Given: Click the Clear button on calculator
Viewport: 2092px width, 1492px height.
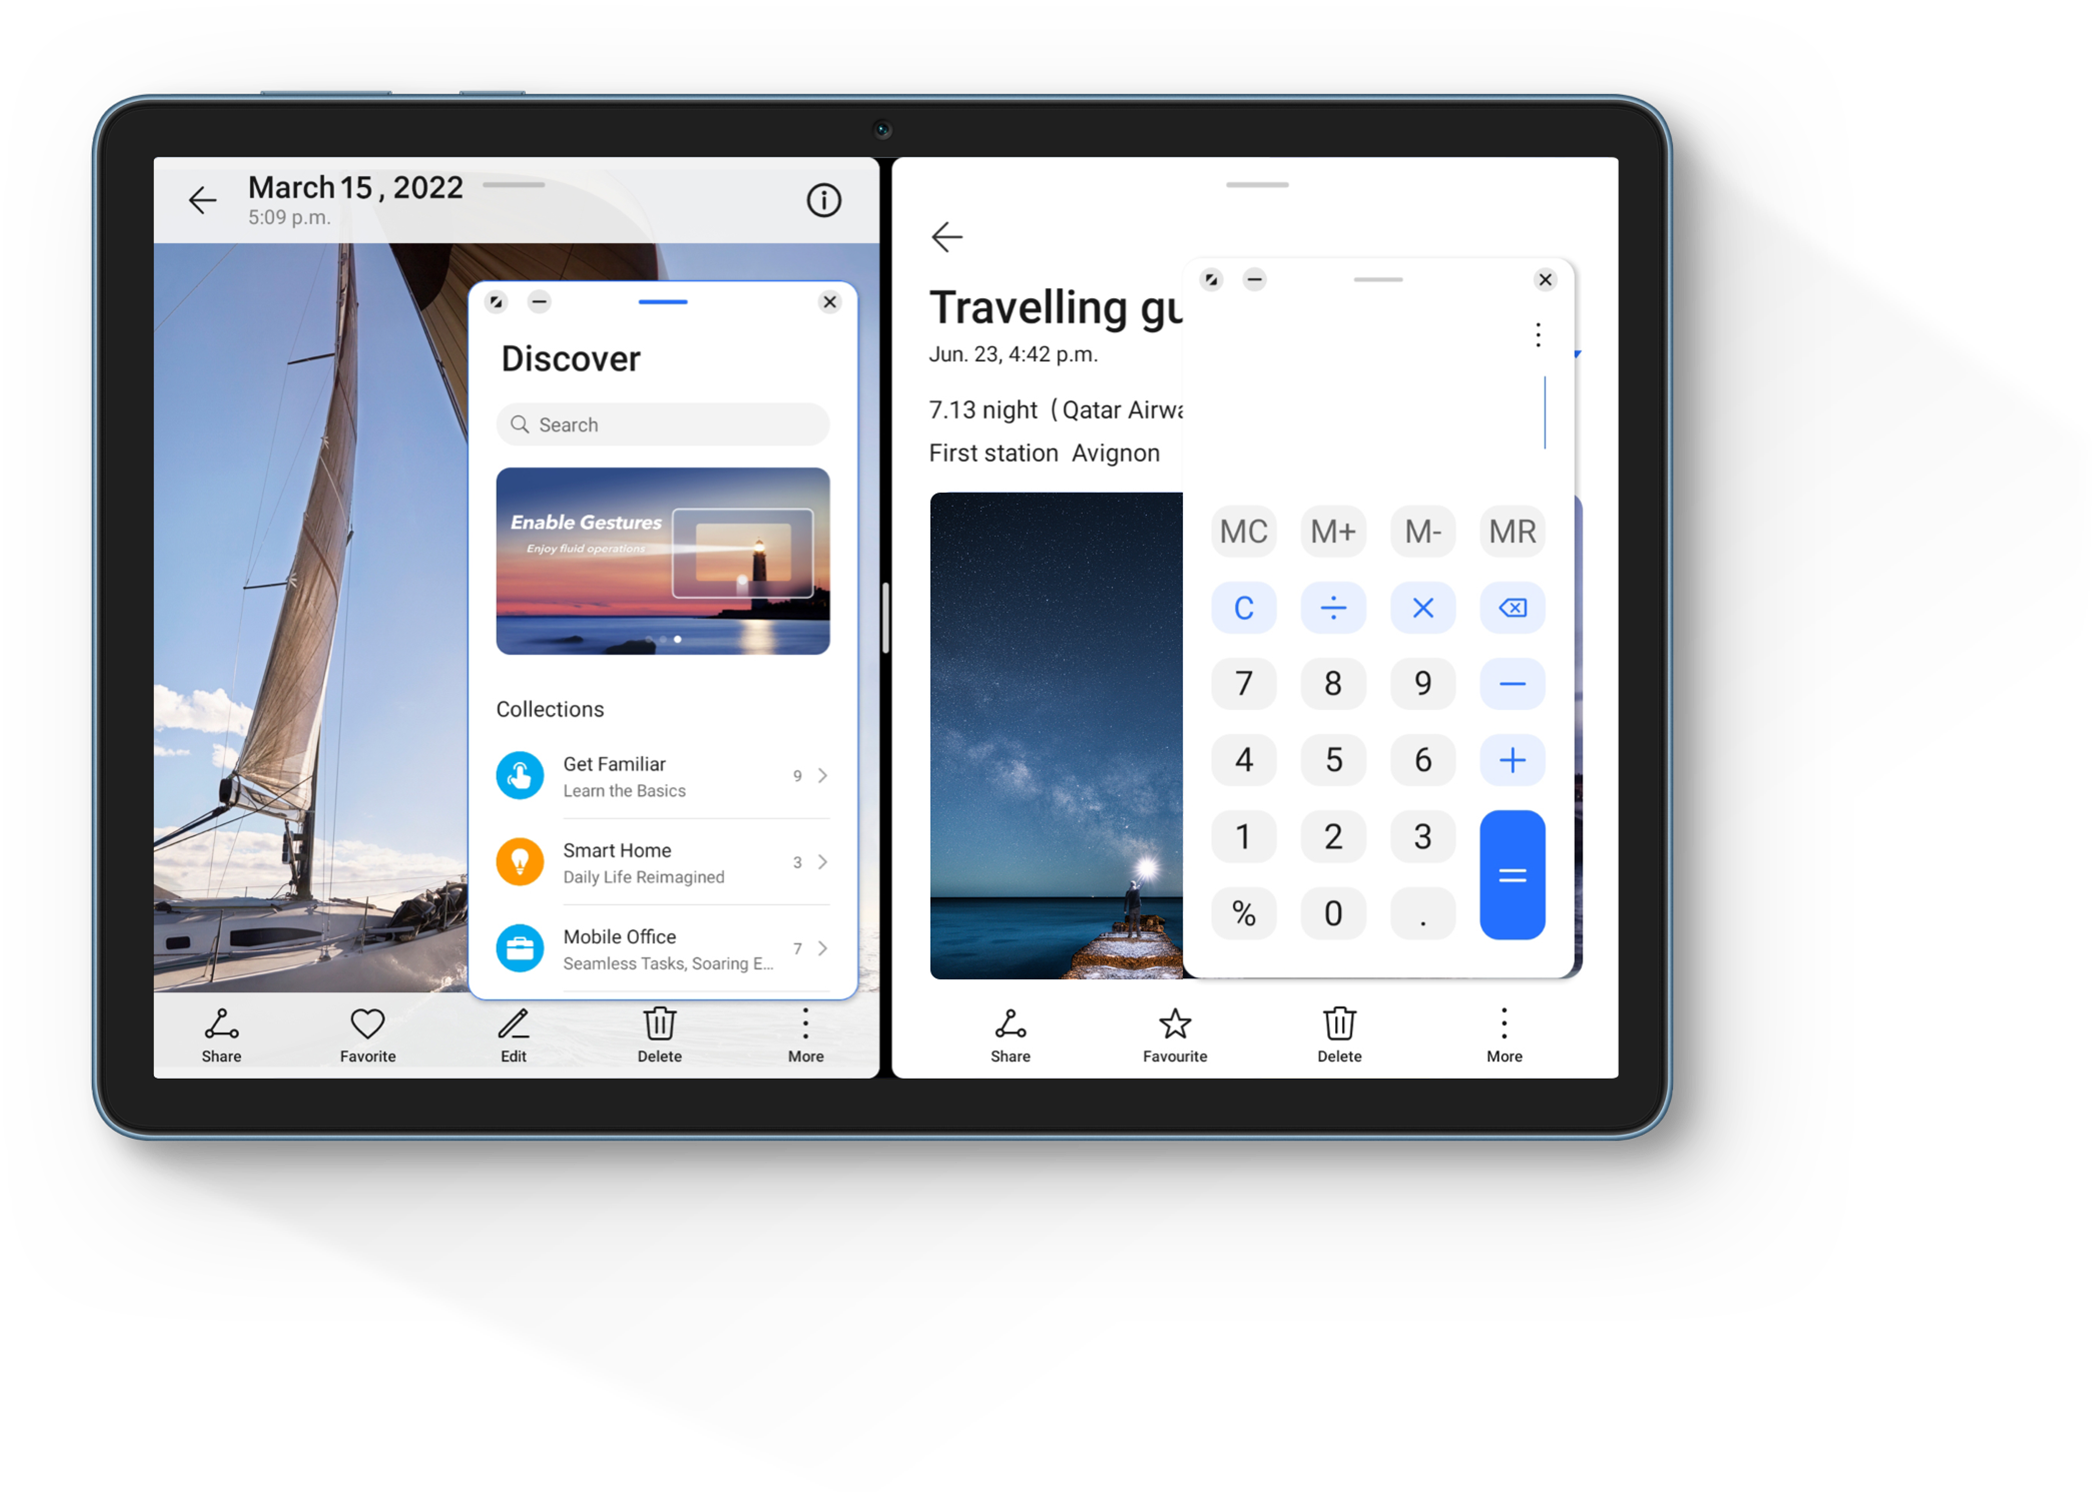Looking at the screenshot, I should pyautogui.click(x=1241, y=606).
